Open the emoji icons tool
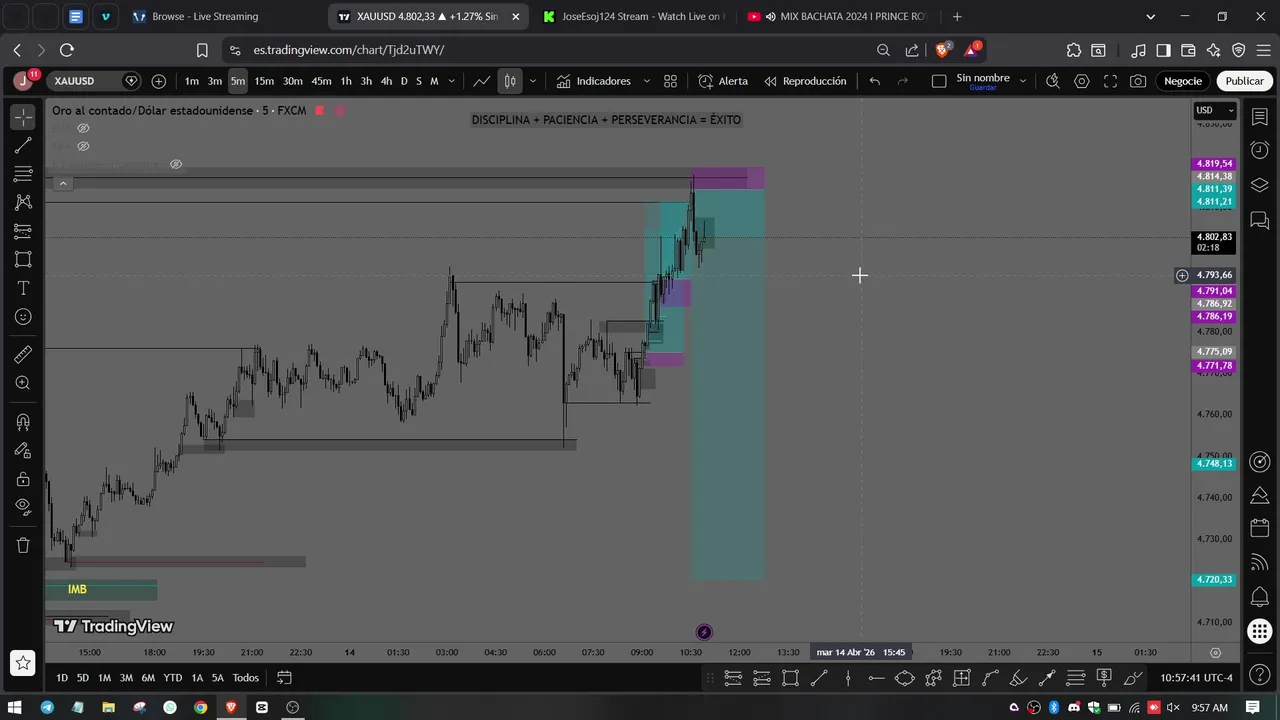The width and height of the screenshot is (1280, 720). 23,317
